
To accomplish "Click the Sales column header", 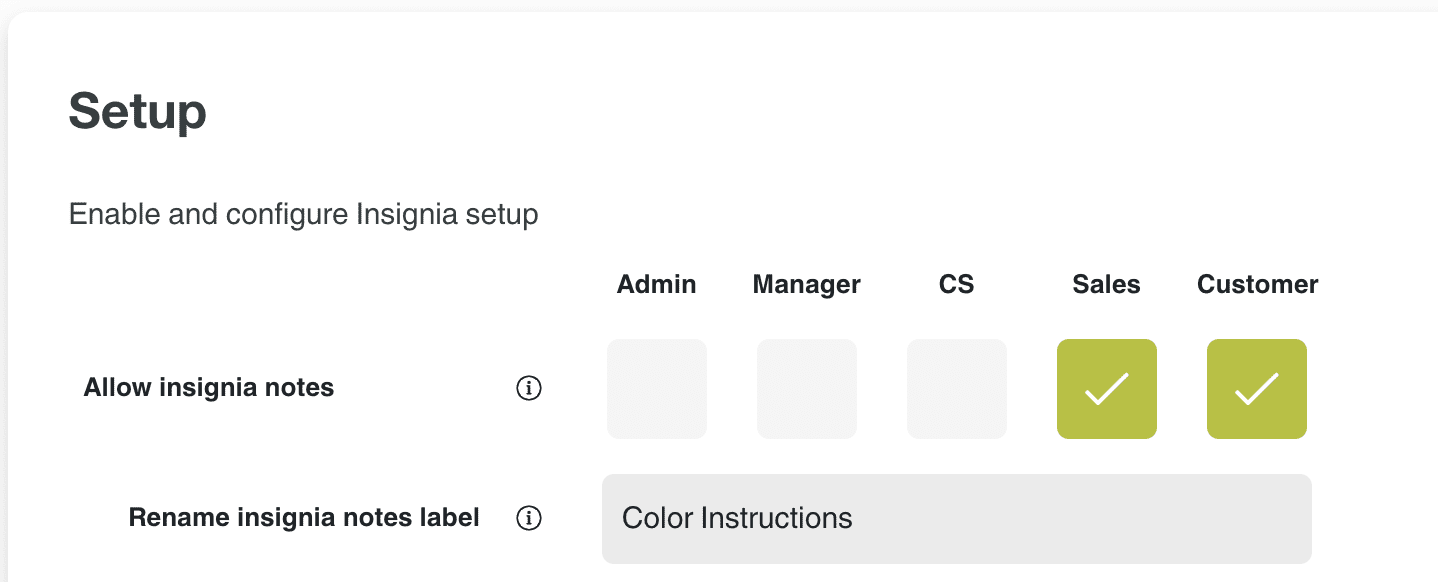I will click(x=1107, y=284).
